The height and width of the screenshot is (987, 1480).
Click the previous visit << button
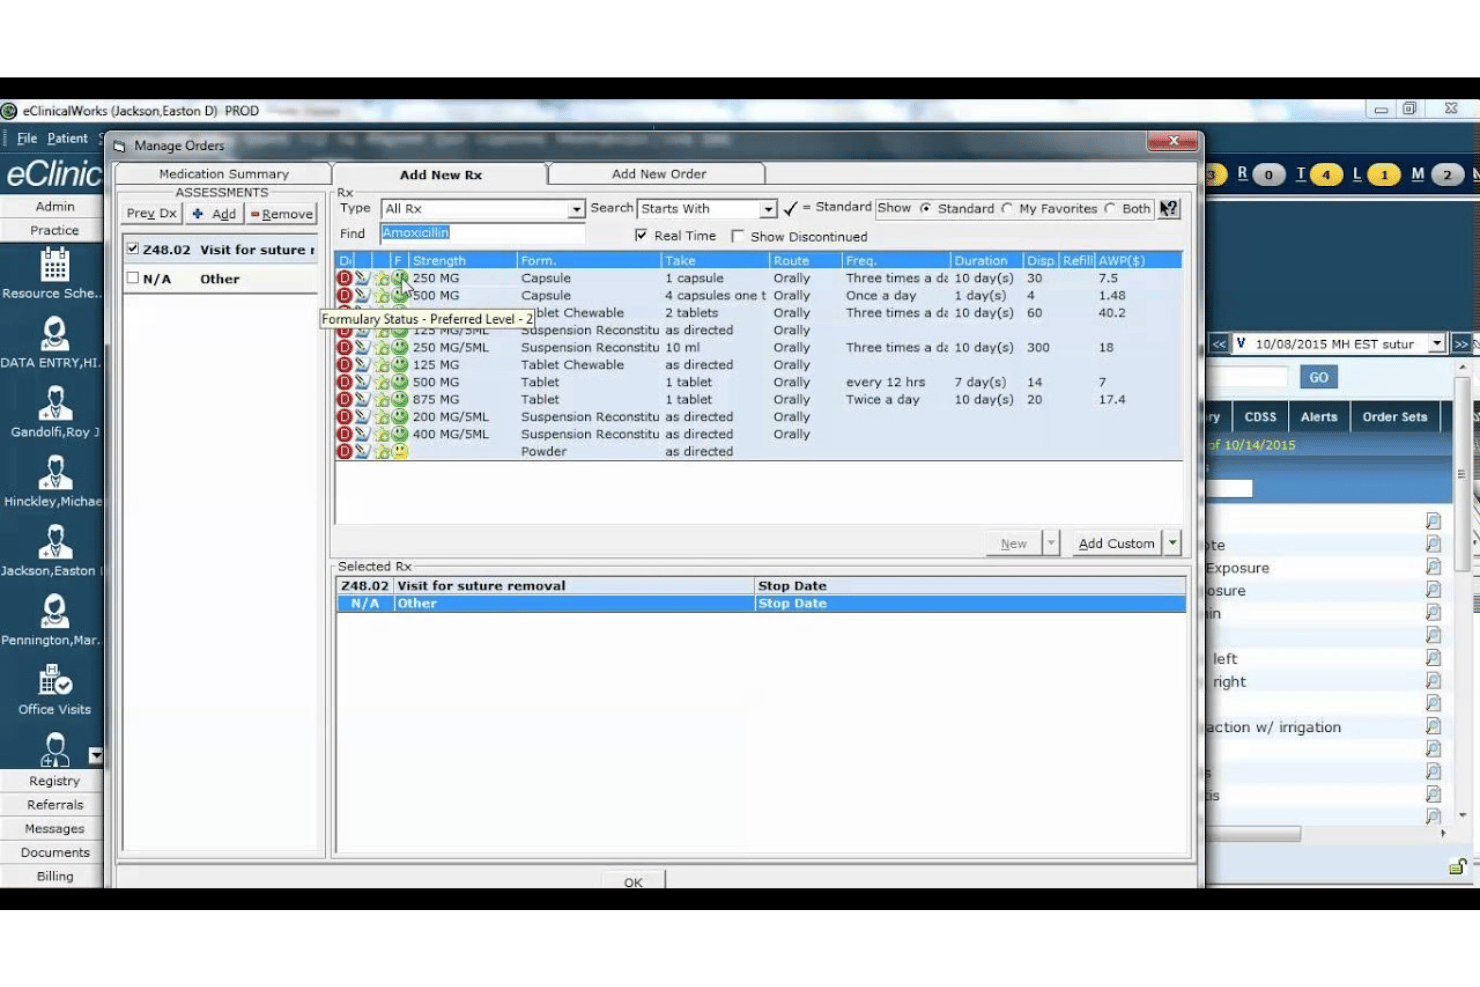click(1219, 343)
